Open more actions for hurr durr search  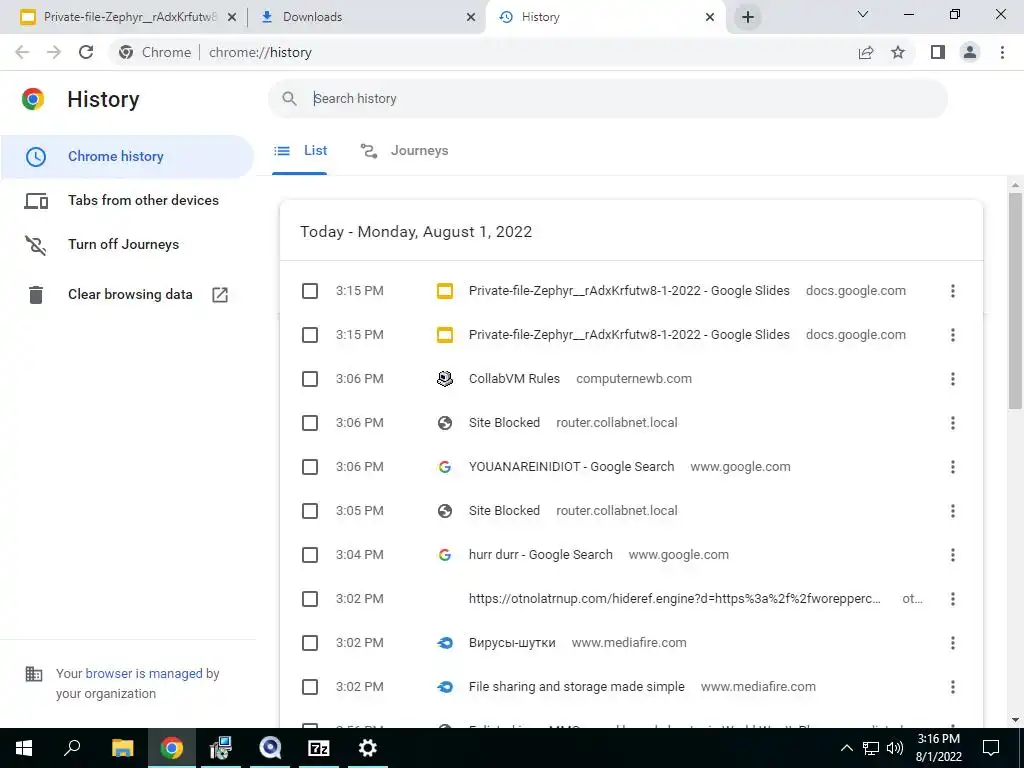point(953,555)
